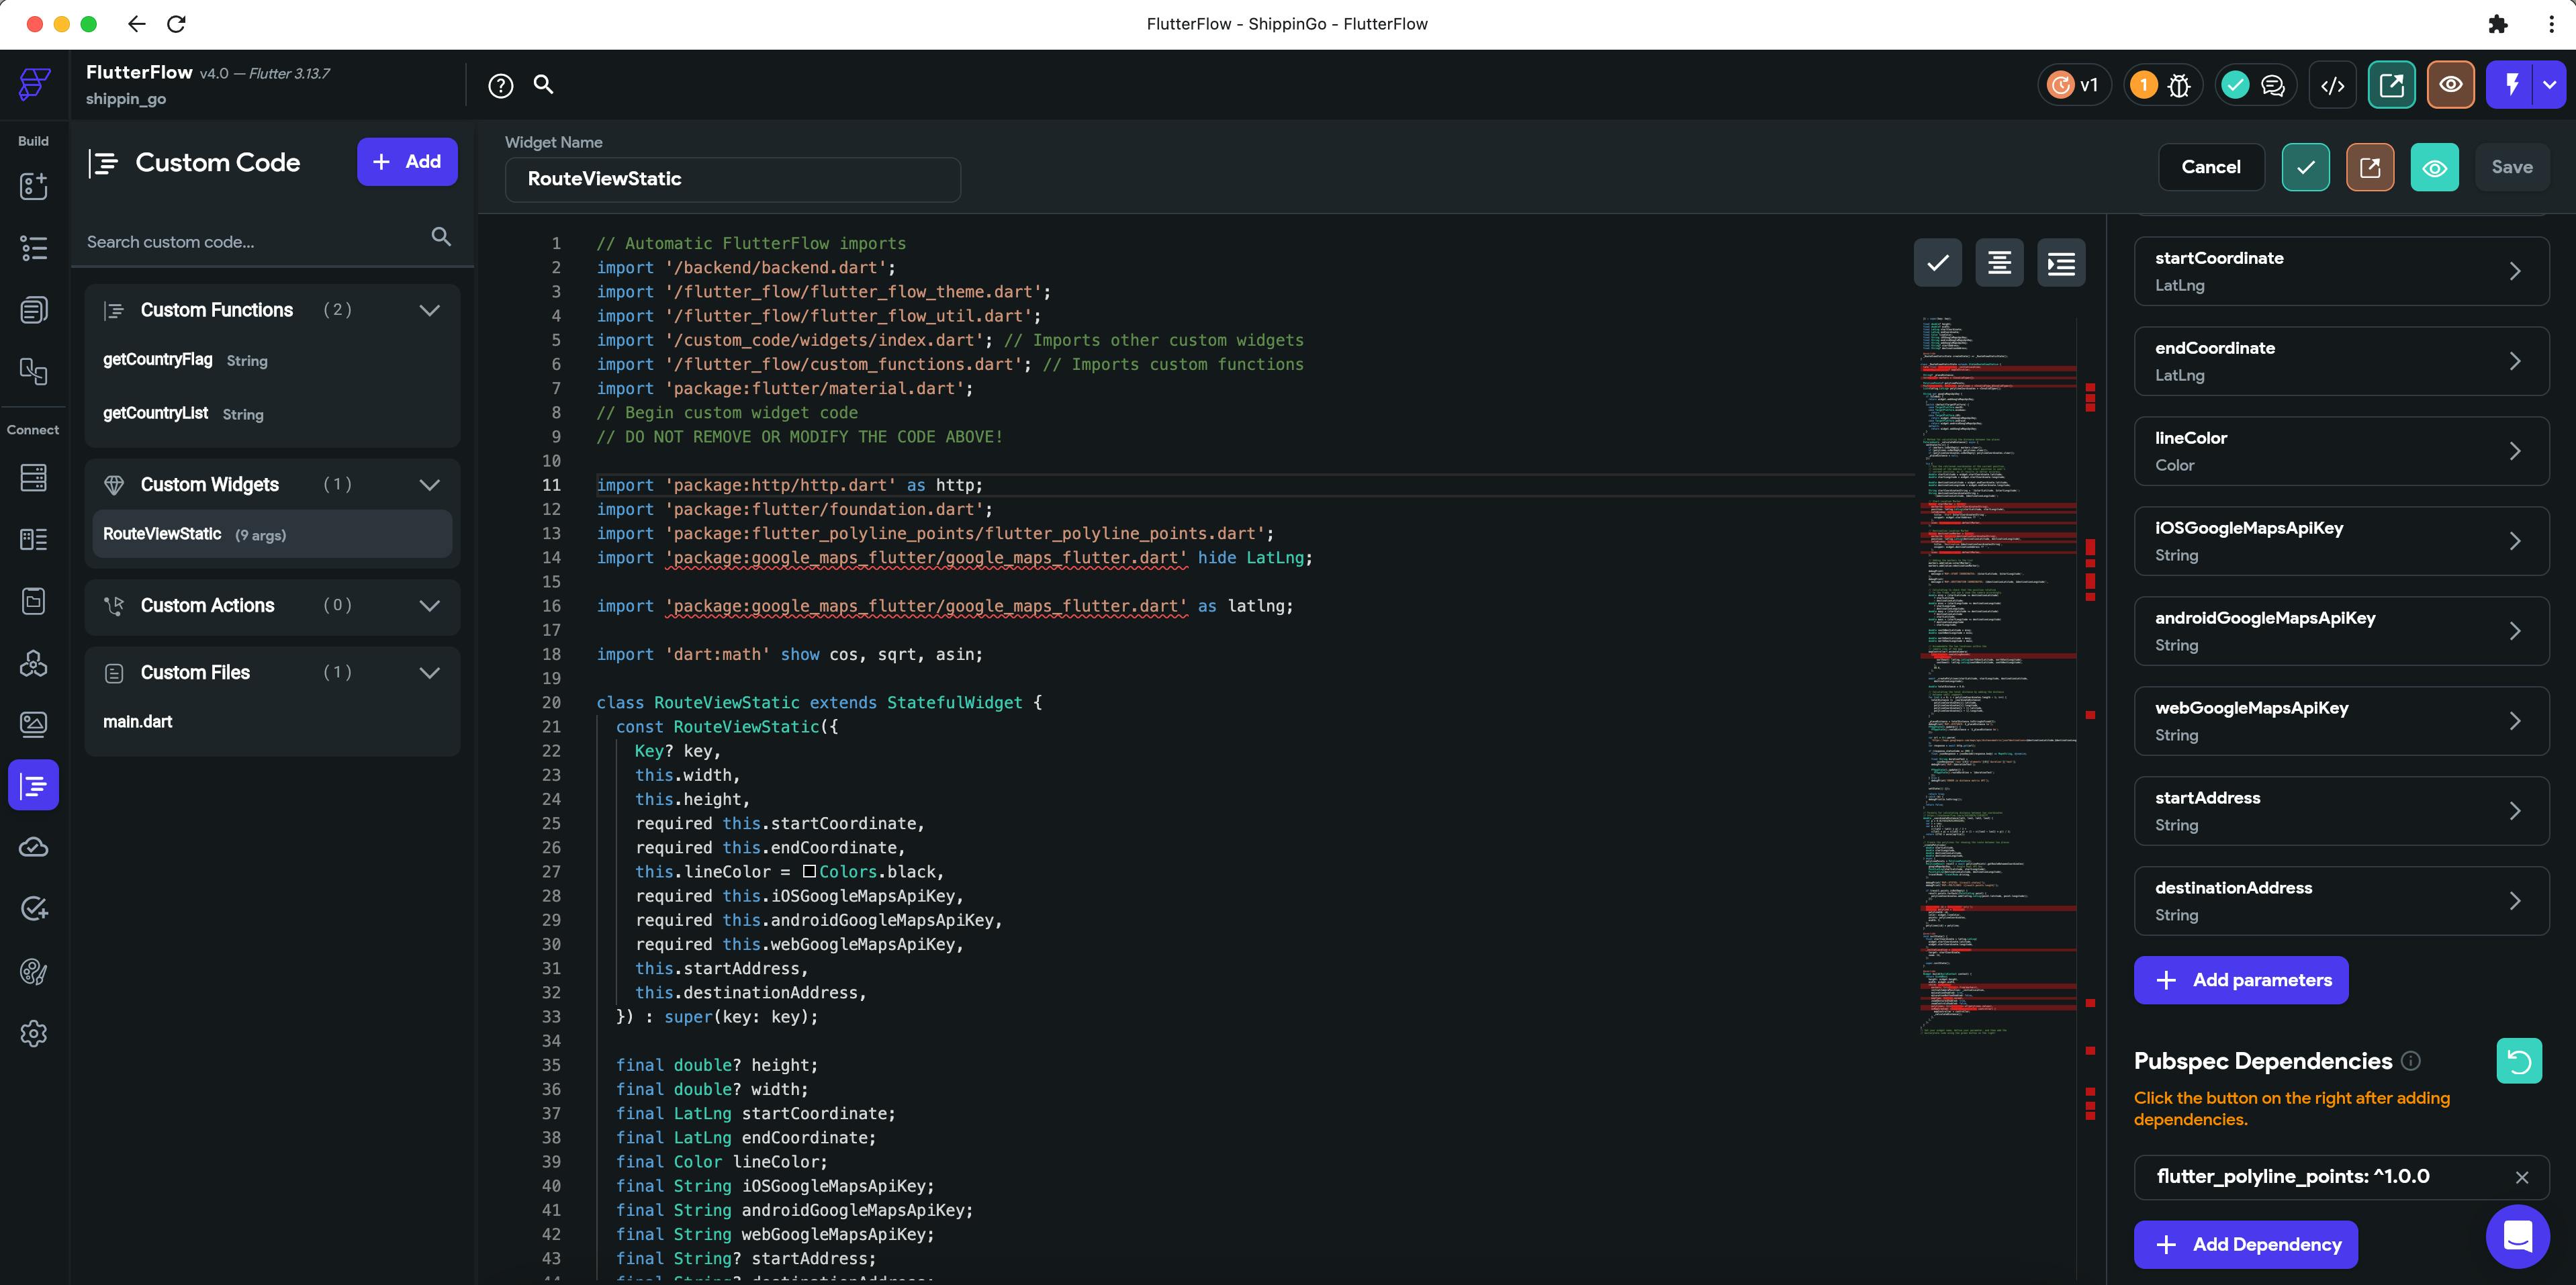
Task: Collapse the Custom Actions section
Action: pyautogui.click(x=429, y=606)
